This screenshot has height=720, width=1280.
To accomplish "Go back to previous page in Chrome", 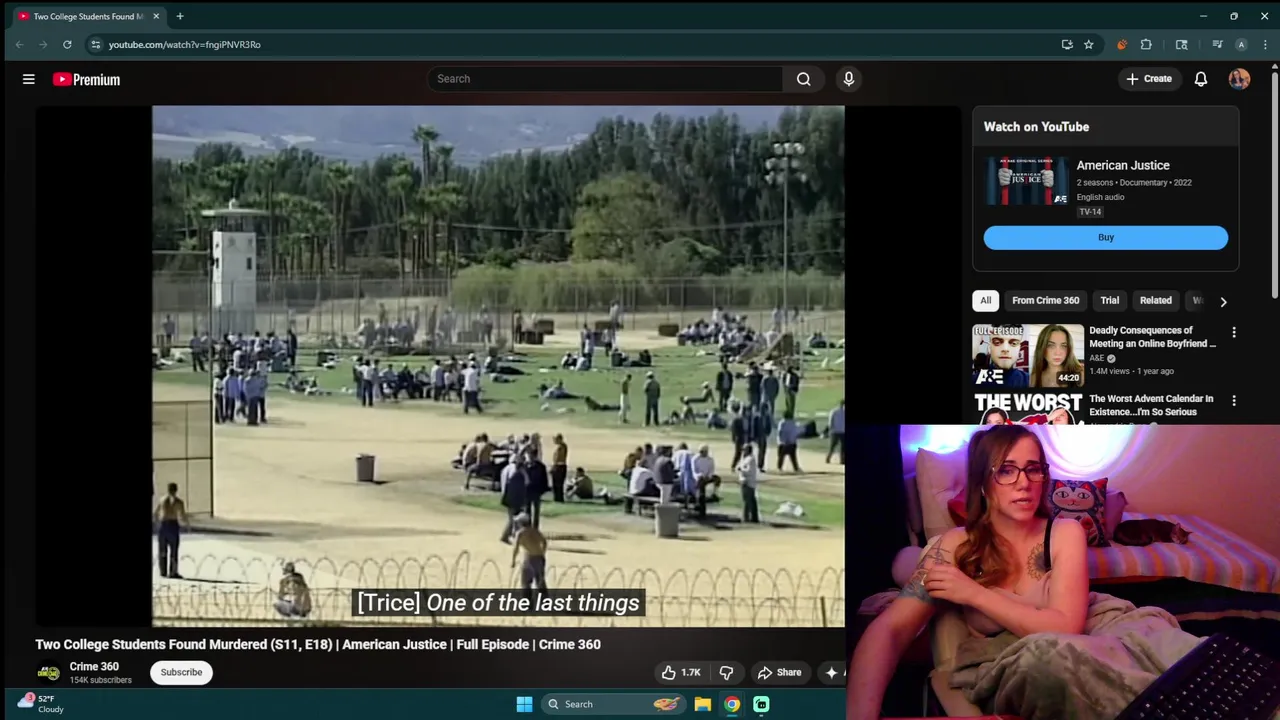I will click(x=19, y=44).
